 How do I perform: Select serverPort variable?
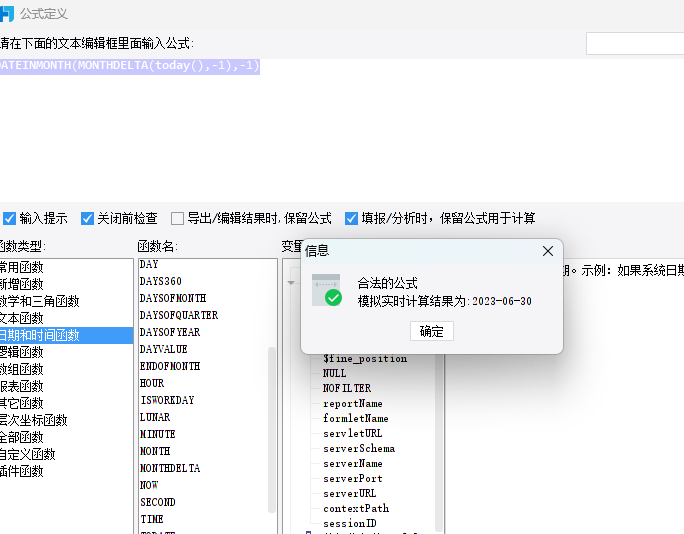click(352, 479)
